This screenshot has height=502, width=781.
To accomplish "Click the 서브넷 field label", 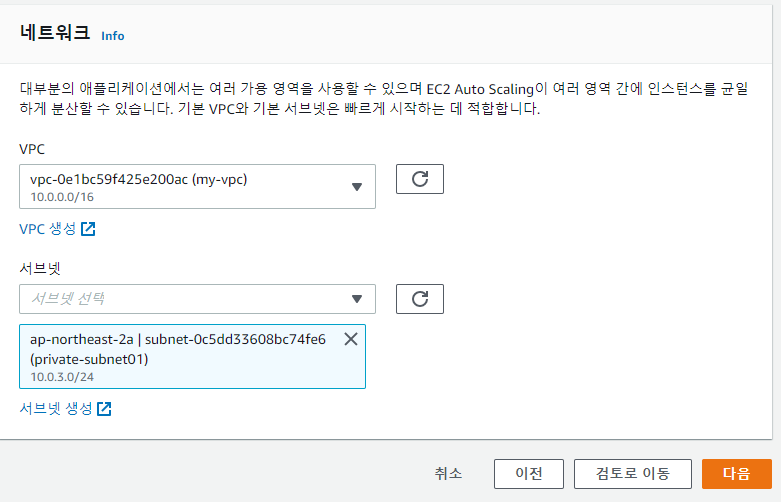I will click(x=40, y=268).
